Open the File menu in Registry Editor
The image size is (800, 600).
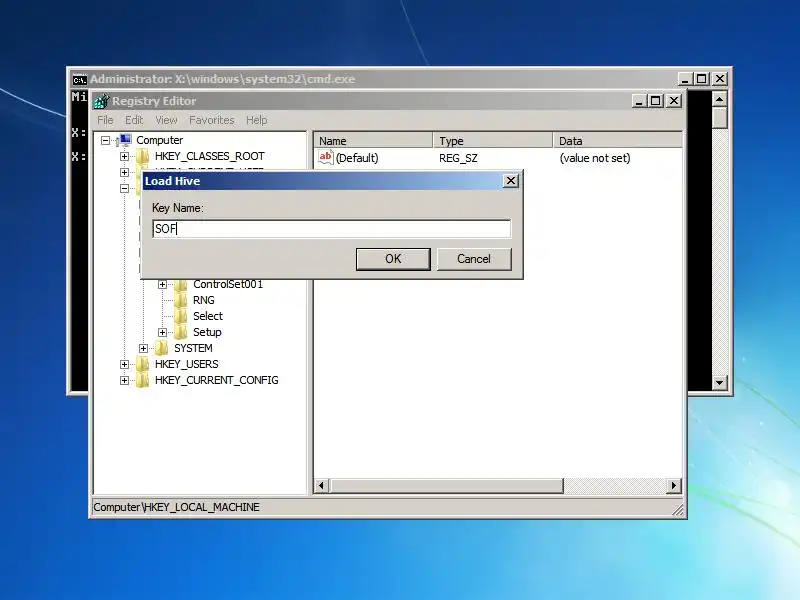point(105,120)
